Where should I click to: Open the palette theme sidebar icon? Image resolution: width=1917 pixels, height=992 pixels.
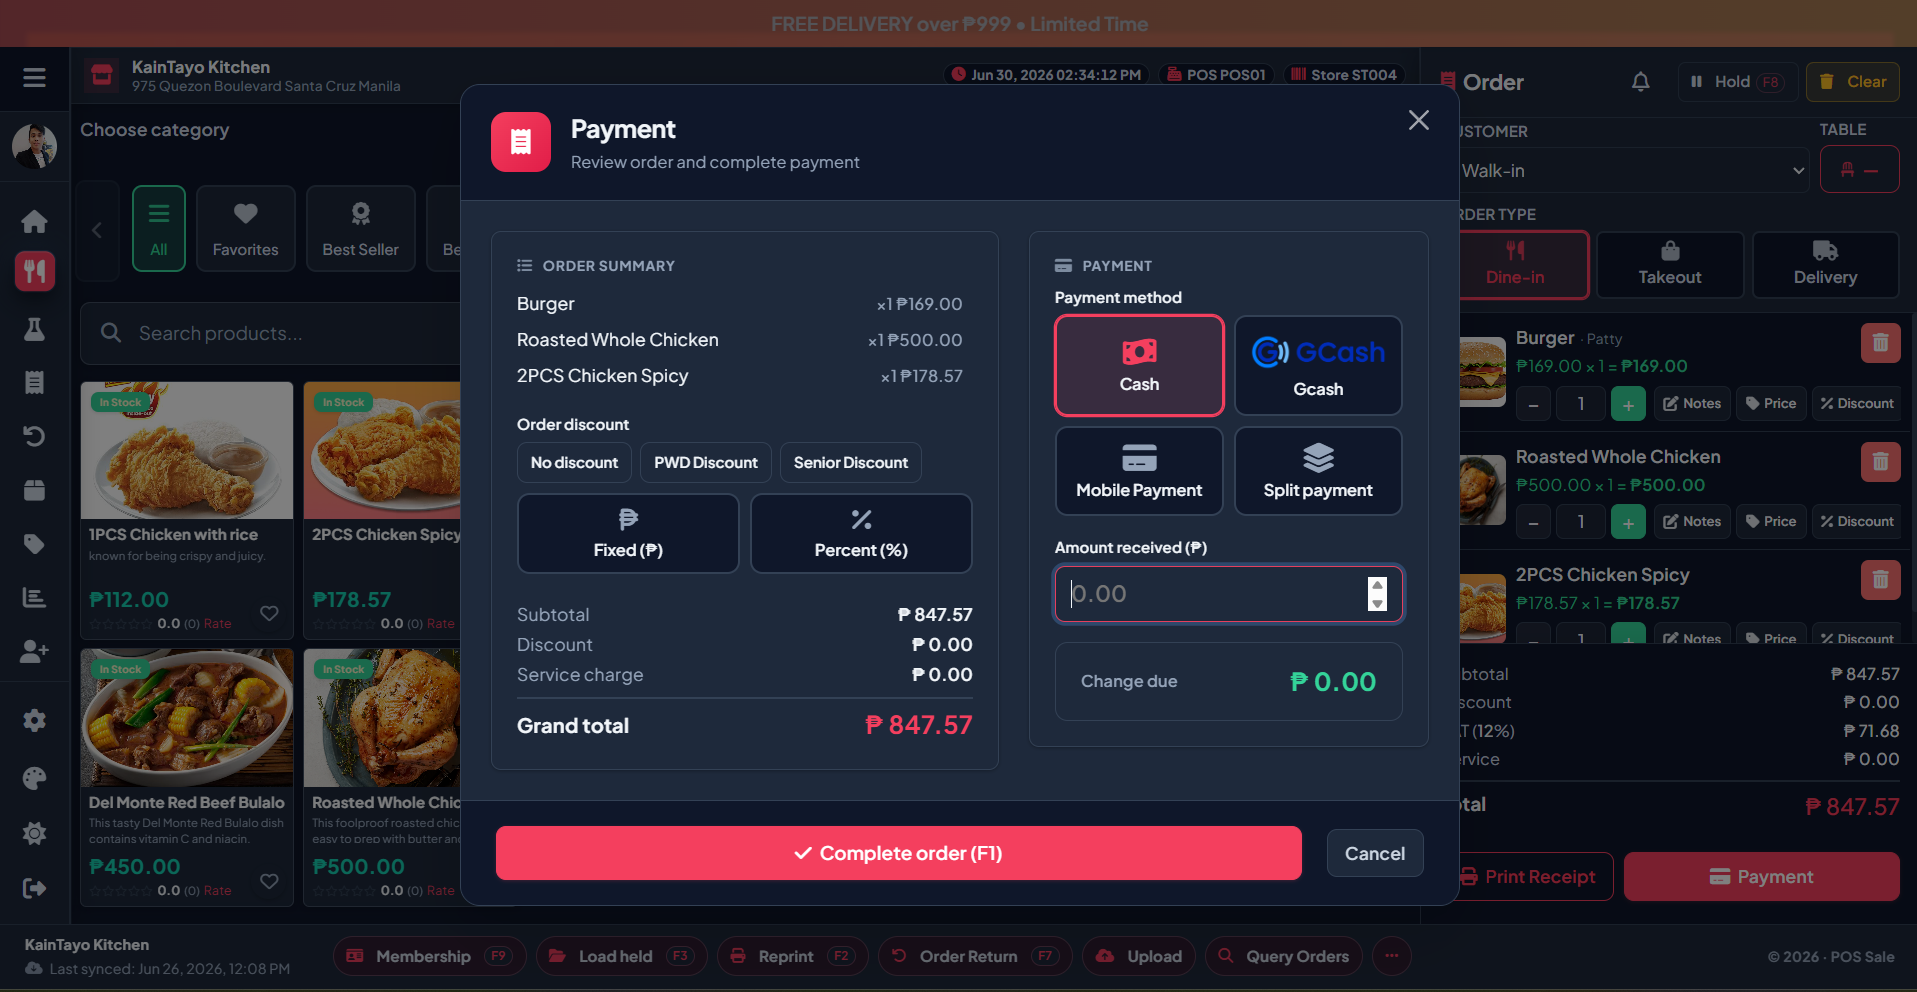[34, 778]
